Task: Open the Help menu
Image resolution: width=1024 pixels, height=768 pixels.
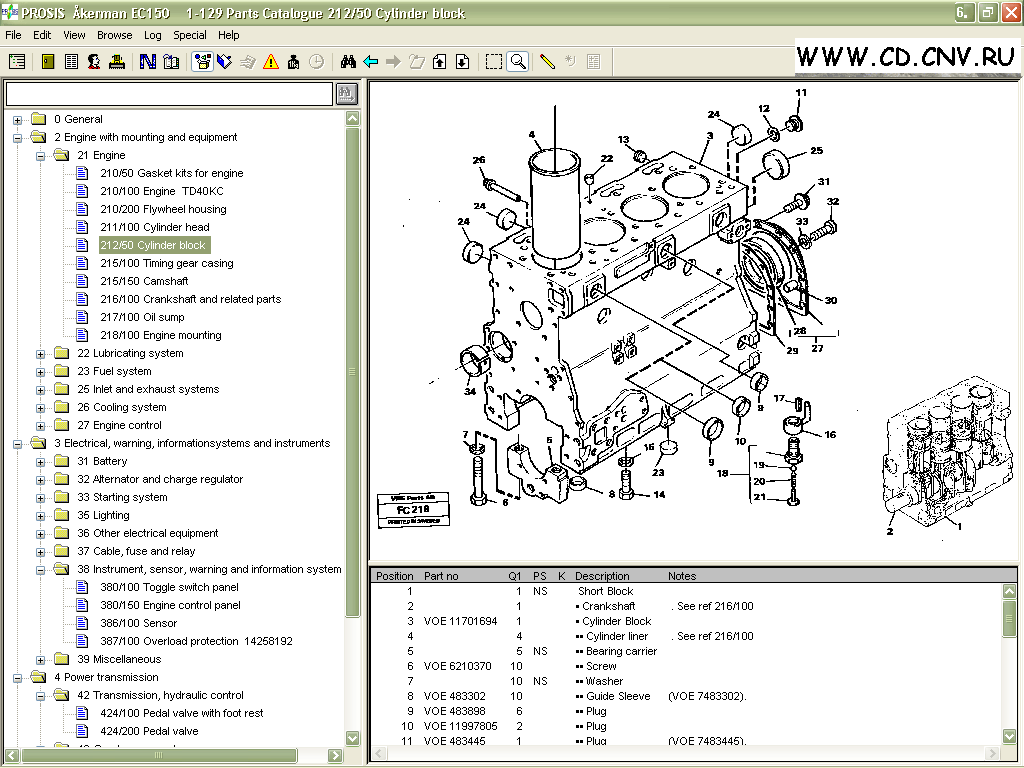Action: (x=229, y=35)
